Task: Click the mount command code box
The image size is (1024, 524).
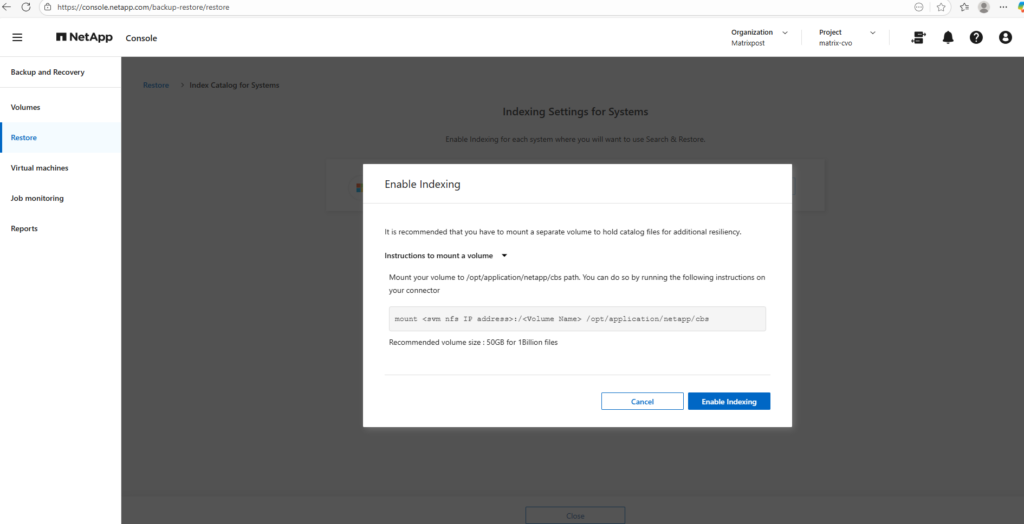Action: tap(577, 319)
